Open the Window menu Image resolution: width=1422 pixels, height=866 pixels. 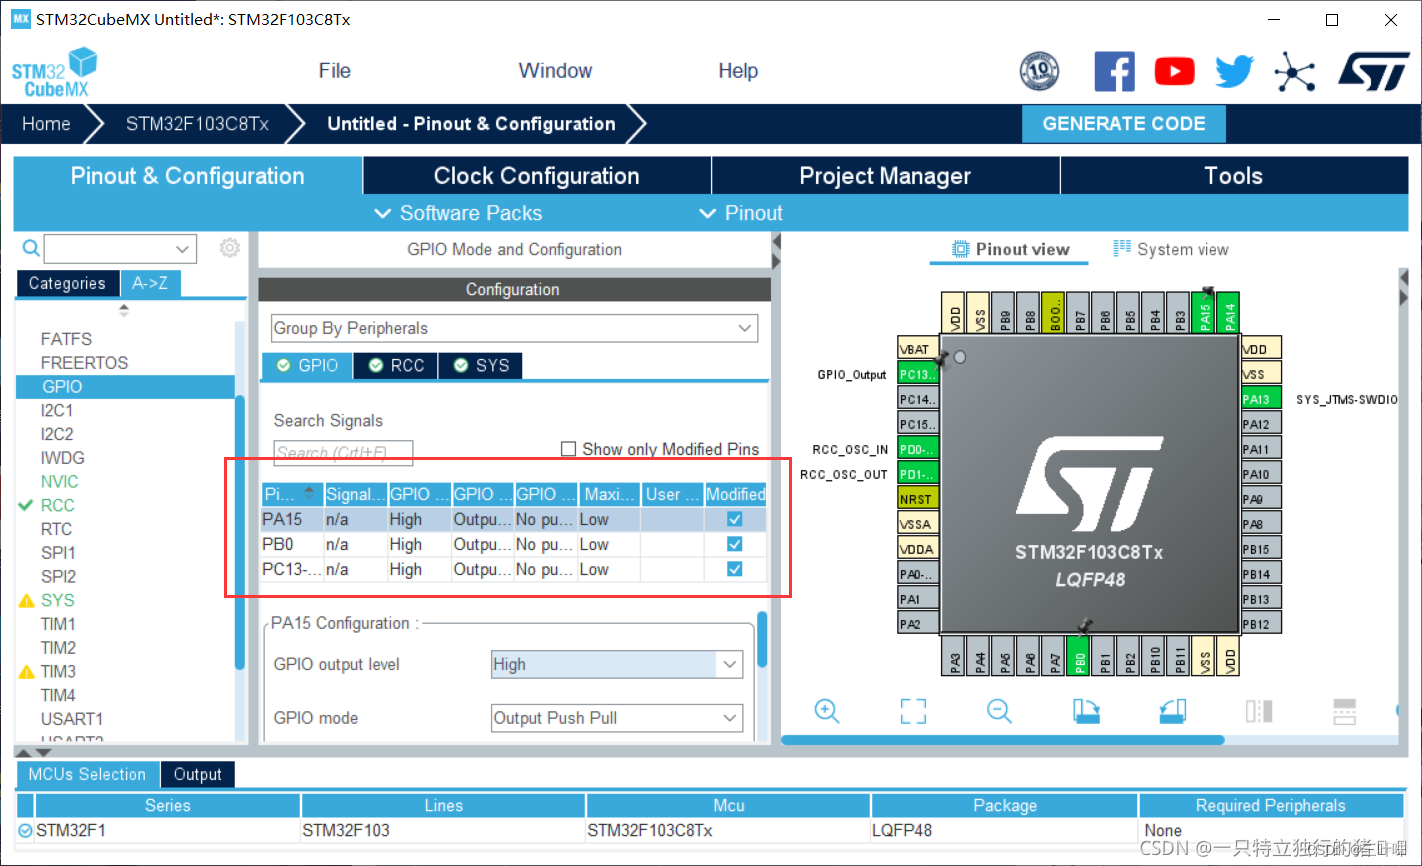tap(555, 71)
